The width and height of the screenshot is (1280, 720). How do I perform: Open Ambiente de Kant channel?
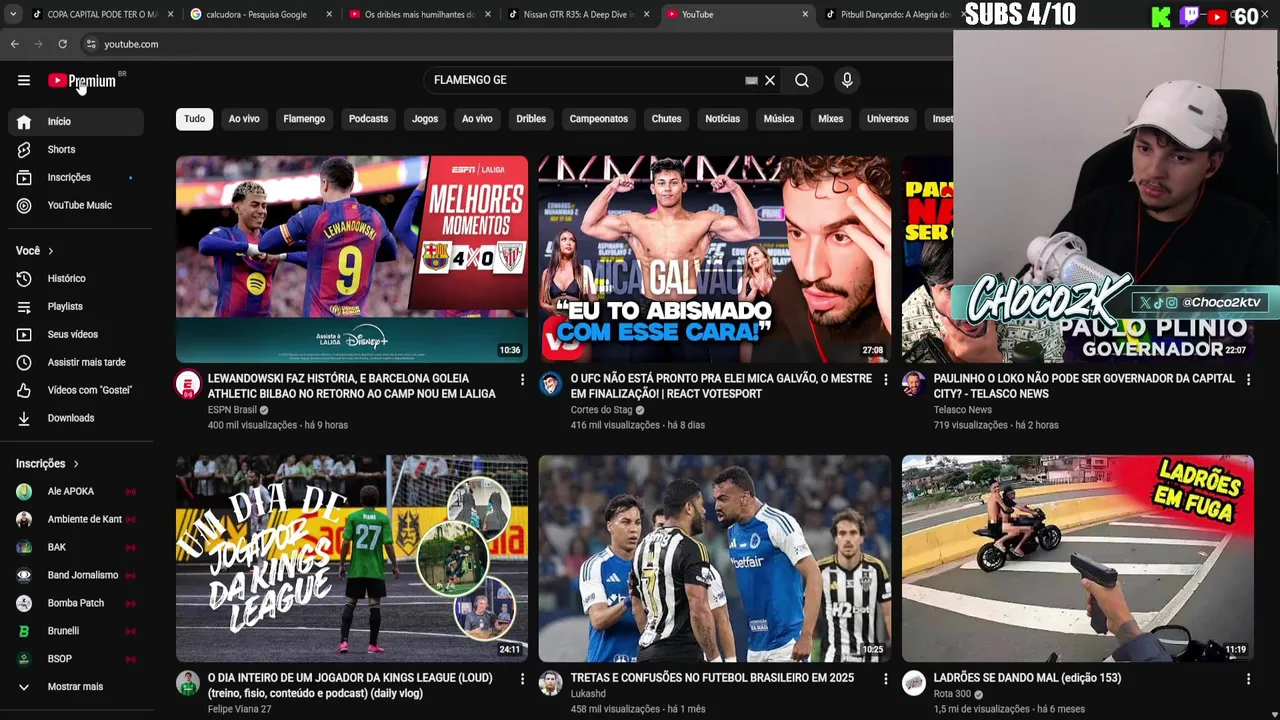point(76,519)
